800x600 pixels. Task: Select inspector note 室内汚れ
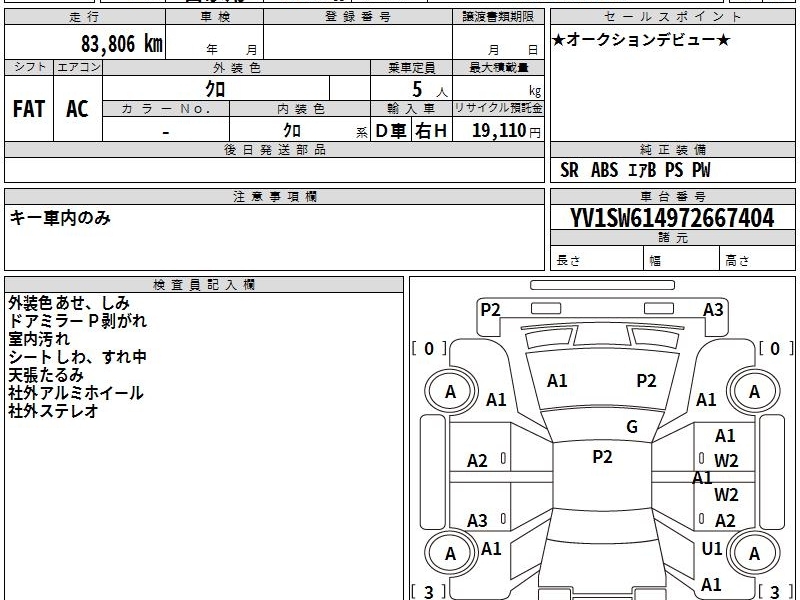(39, 339)
